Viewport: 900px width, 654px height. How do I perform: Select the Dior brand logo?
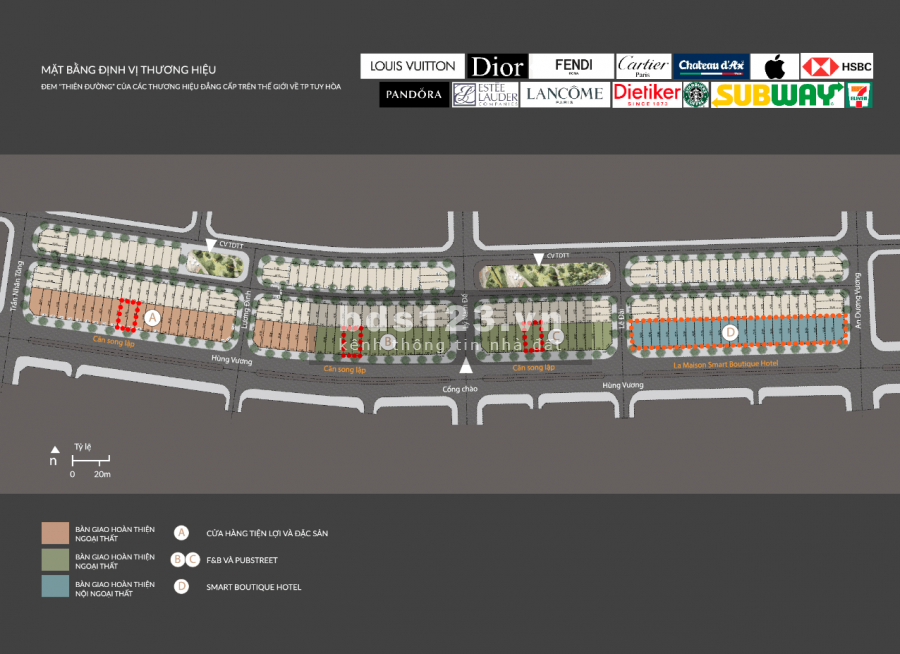497,67
